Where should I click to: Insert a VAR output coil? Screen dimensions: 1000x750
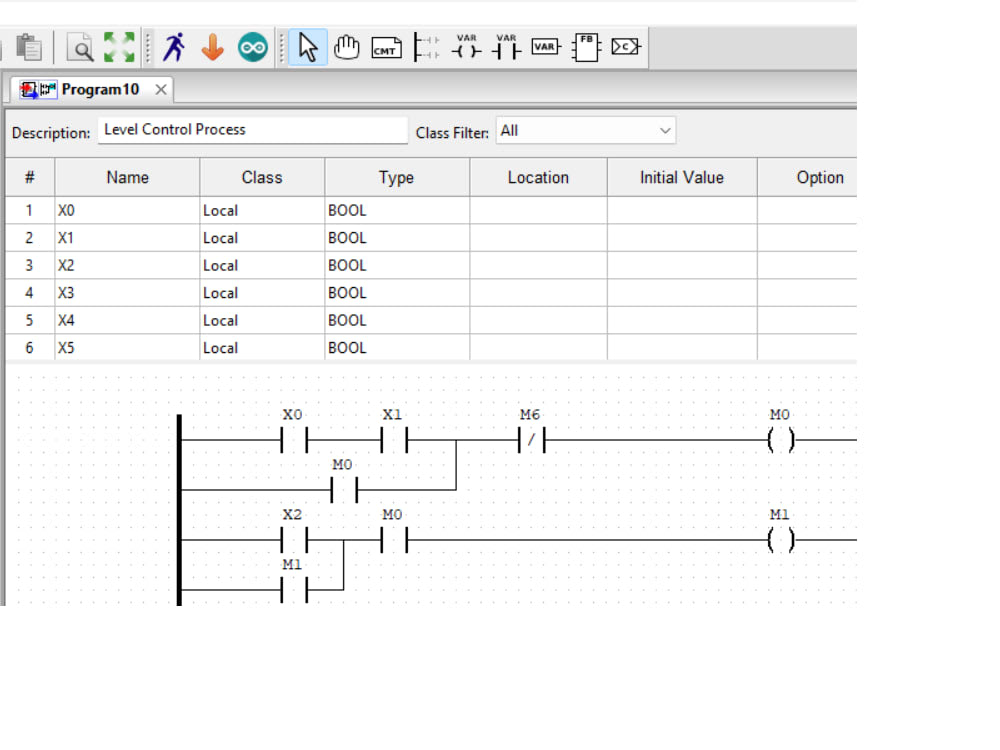pos(466,46)
